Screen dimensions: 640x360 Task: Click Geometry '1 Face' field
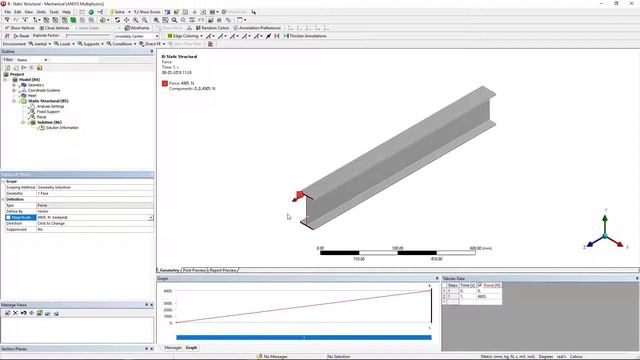coord(95,193)
